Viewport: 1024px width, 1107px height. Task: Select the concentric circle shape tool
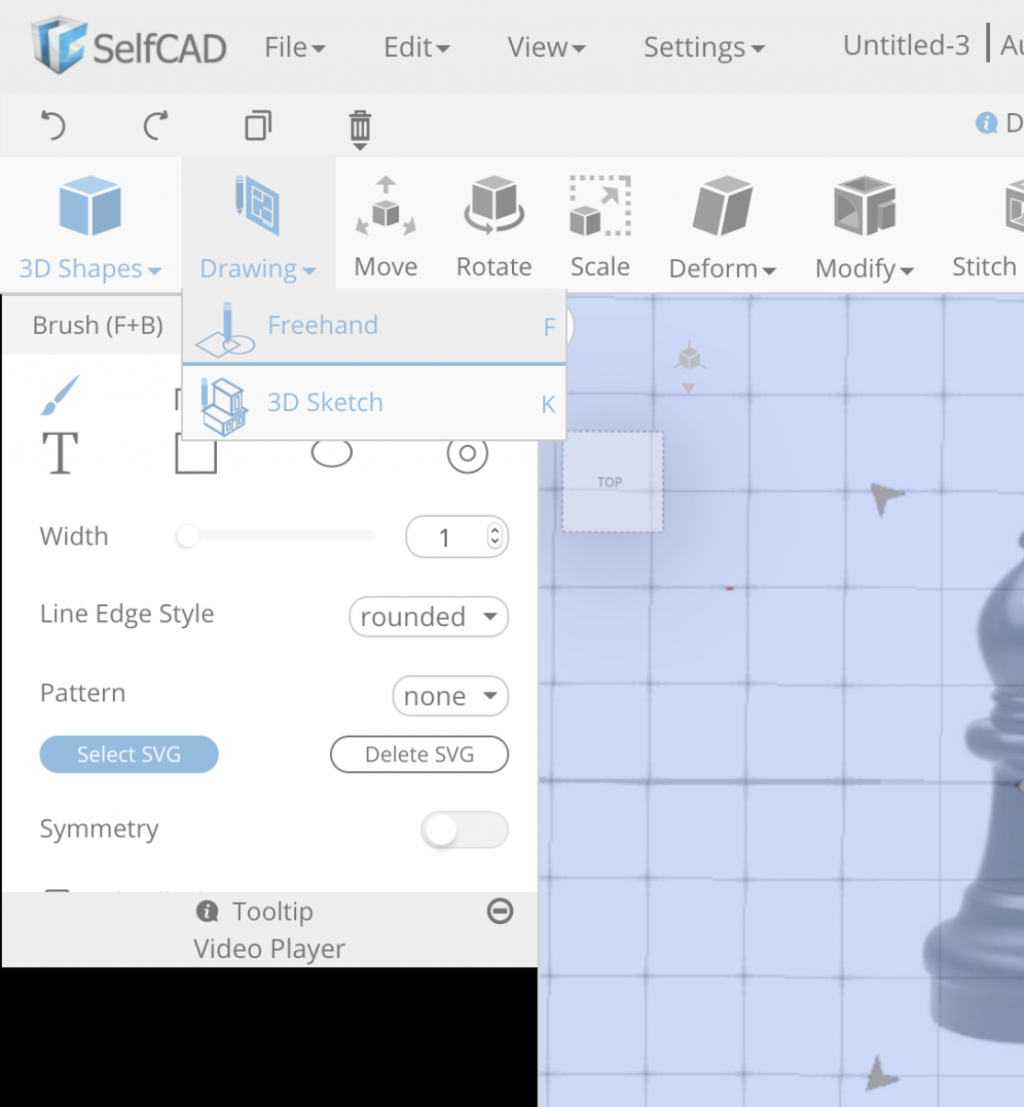(466, 453)
